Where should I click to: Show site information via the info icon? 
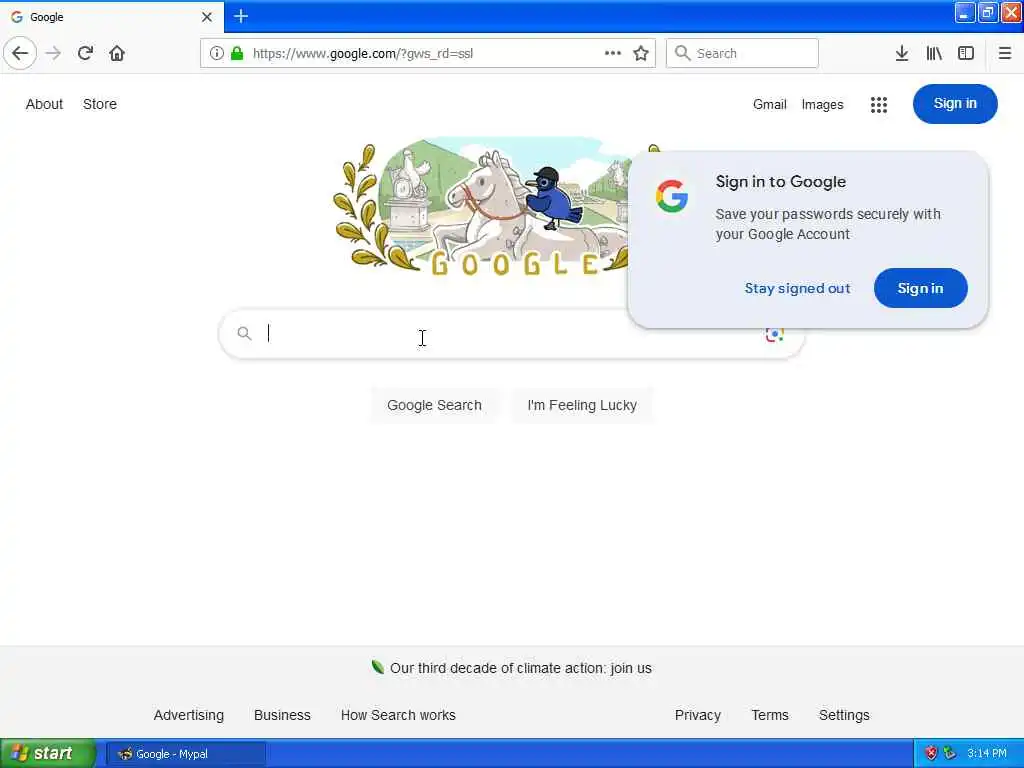point(217,53)
